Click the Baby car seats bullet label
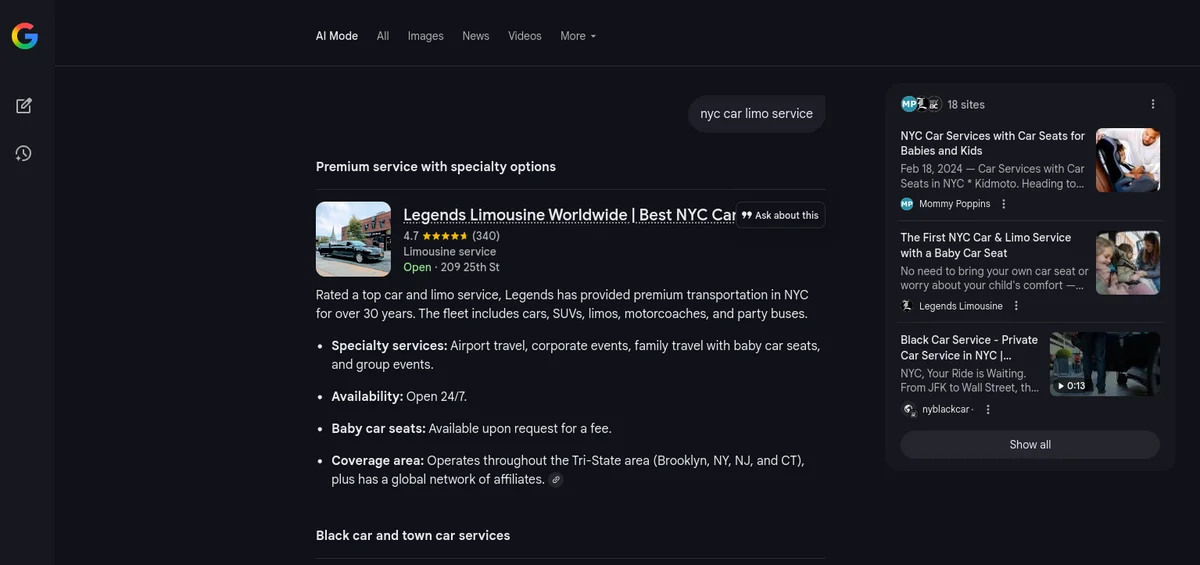Viewport: 1200px width, 565px height. point(379,428)
